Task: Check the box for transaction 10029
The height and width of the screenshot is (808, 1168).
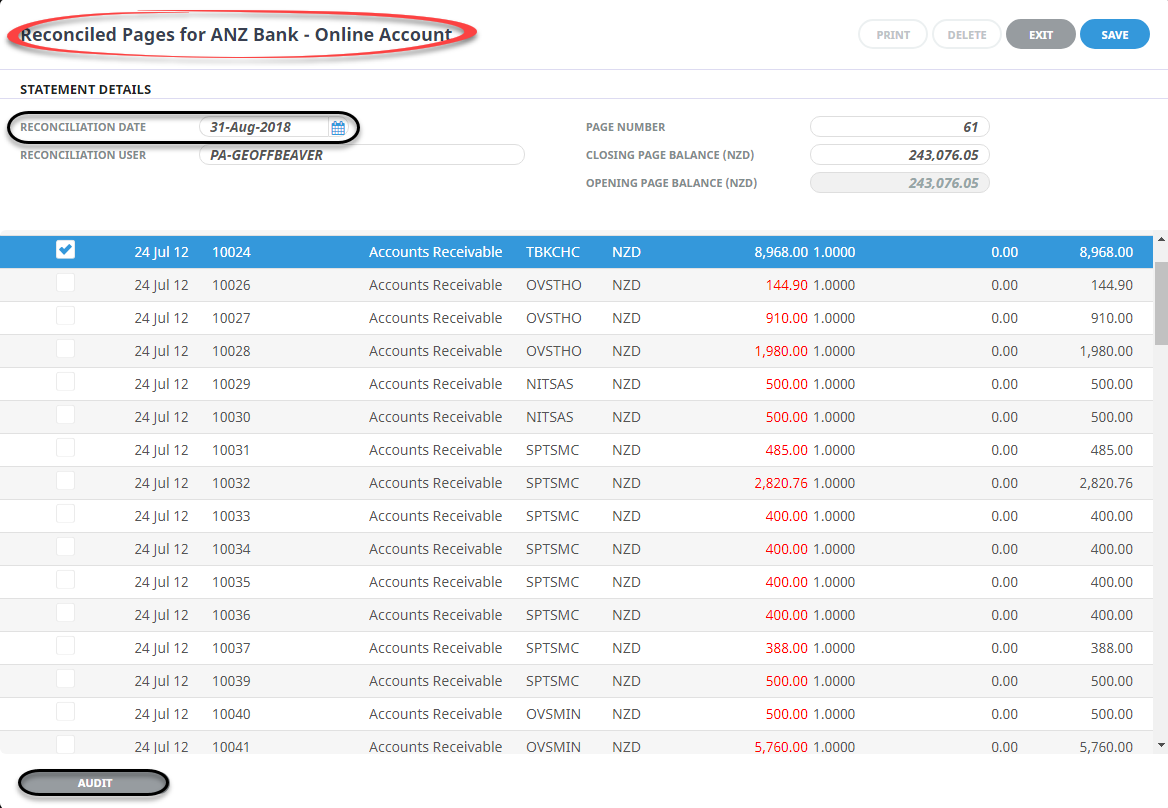Action: (66, 382)
